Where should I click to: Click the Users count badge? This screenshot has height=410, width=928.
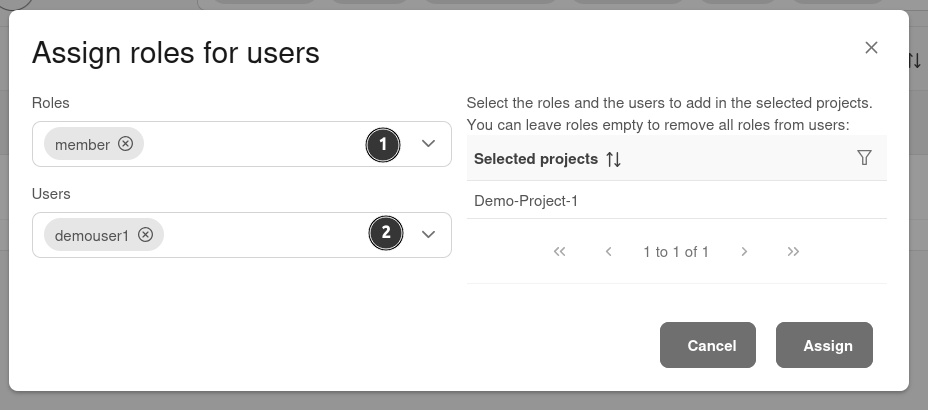pyautogui.click(x=385, y=235)
